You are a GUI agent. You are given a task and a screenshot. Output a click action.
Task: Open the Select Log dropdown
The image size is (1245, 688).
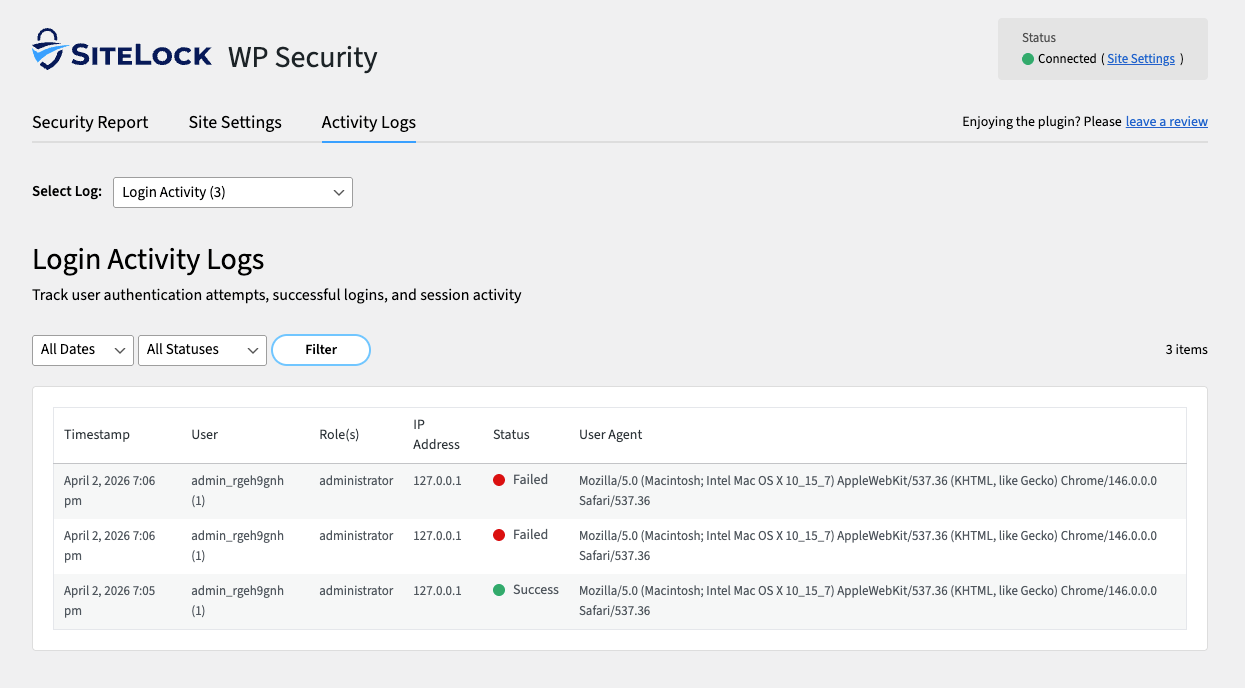coord(232,192)
